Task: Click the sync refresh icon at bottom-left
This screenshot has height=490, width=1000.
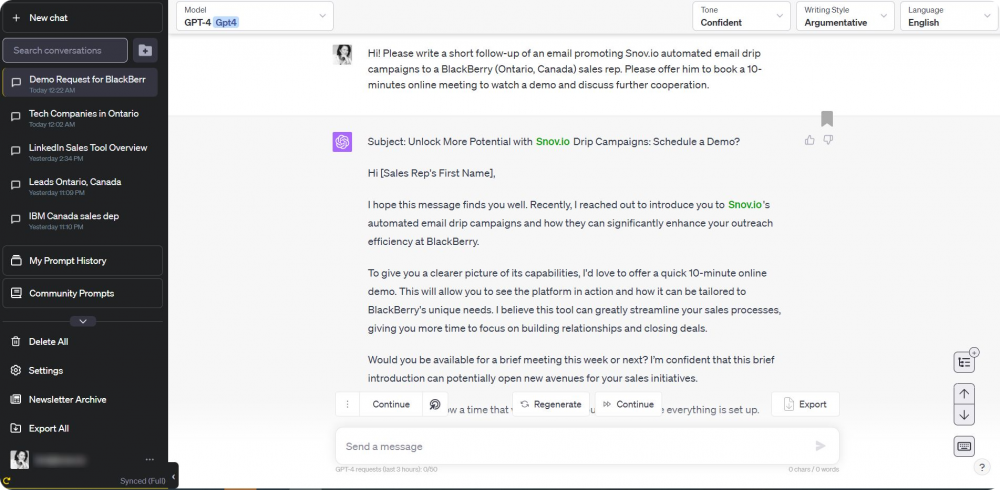Action: tap(6, 480)
